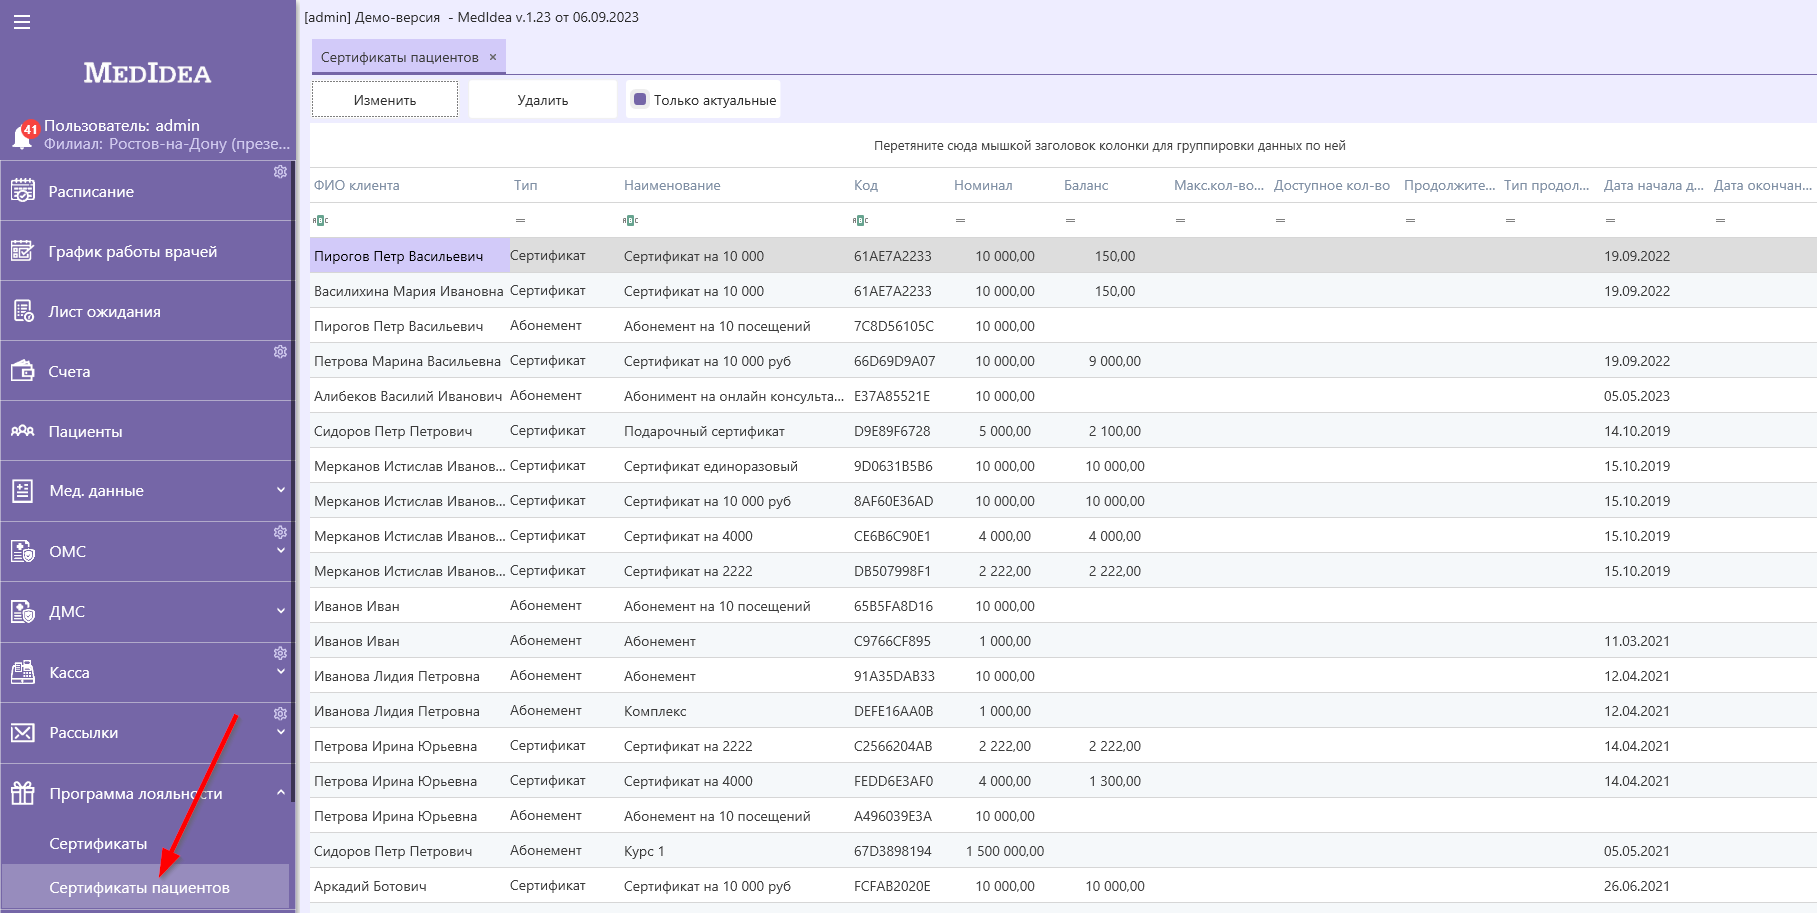Open notifications bell showing 41
The image size is (1817, 913).
[x=23, y=135]
